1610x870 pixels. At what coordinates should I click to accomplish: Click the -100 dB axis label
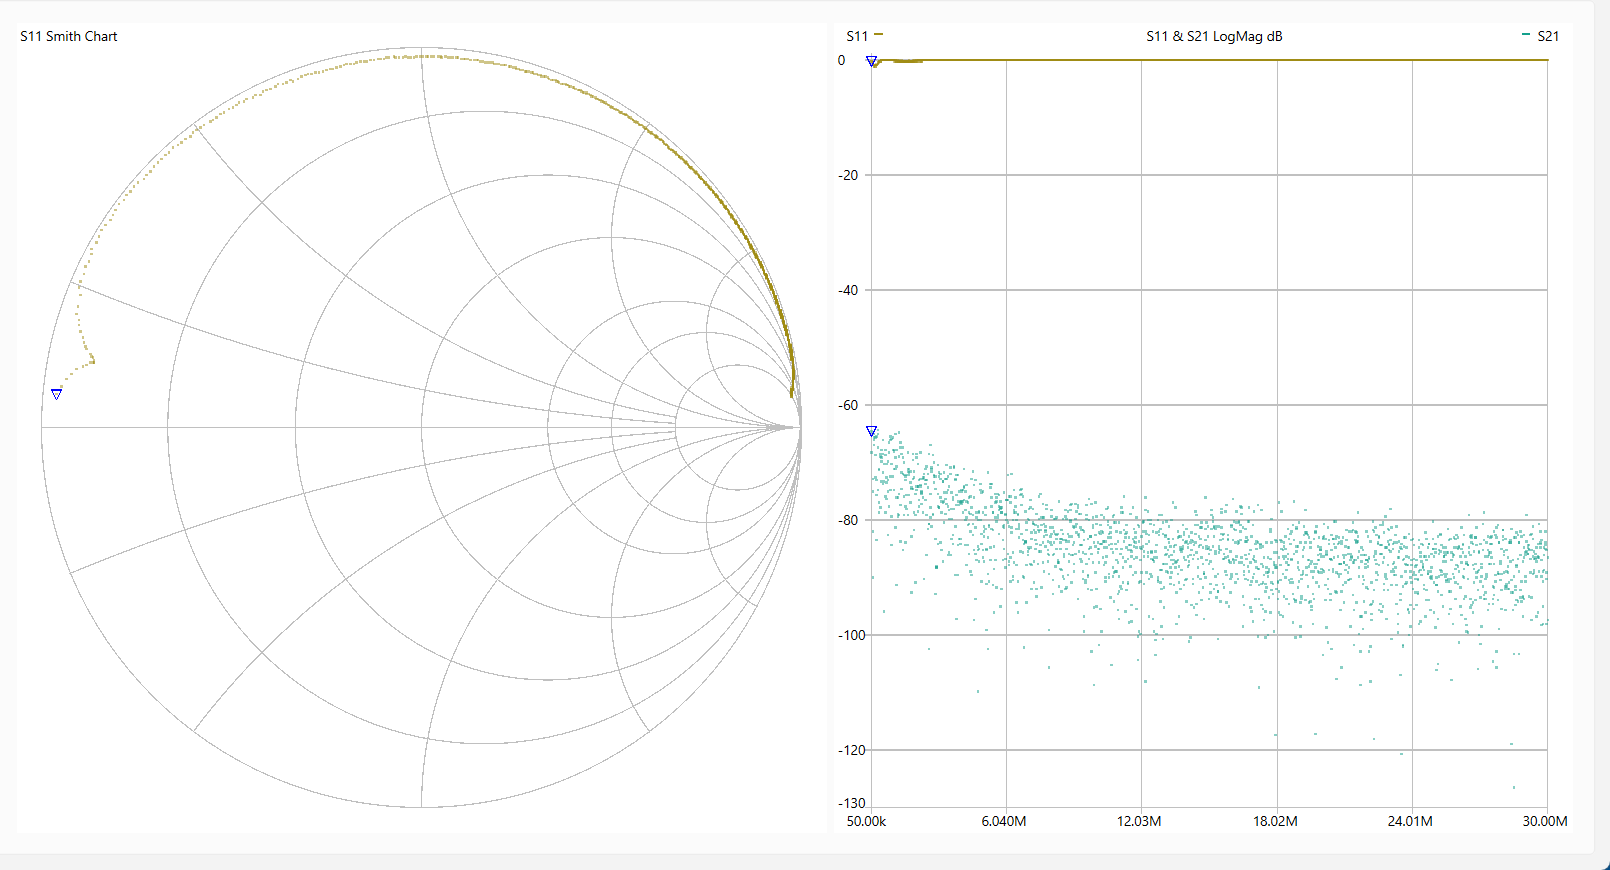coord(851,635)
